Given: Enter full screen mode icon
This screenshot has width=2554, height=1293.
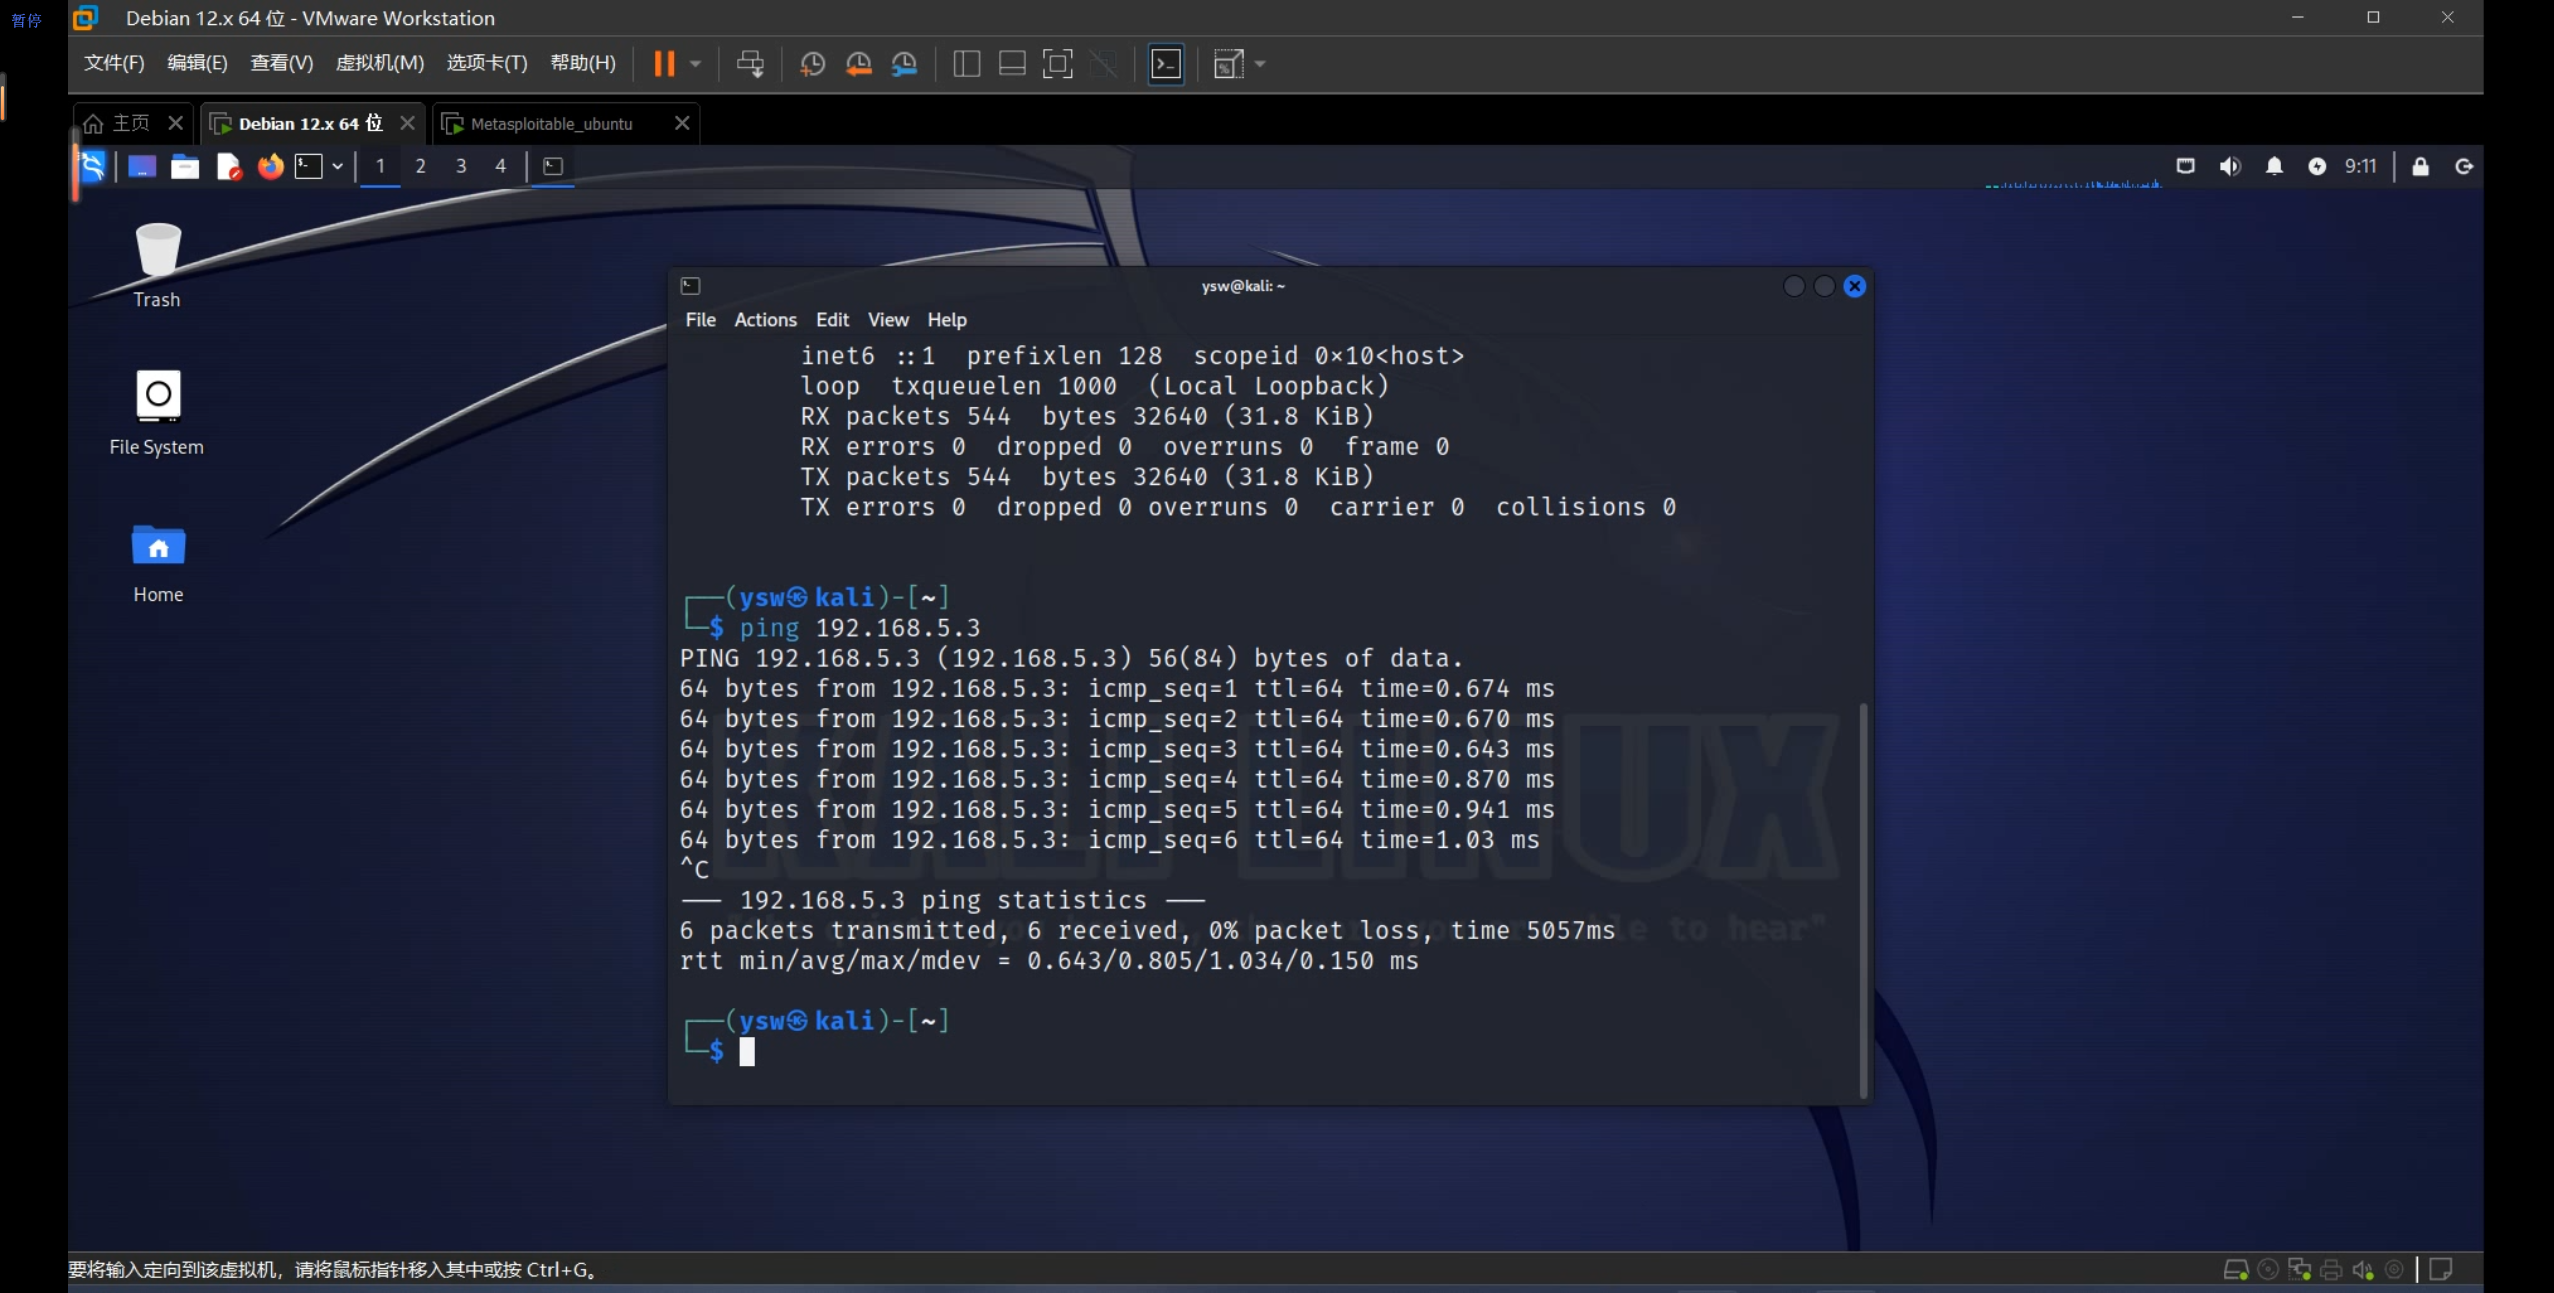Looking at the screenshot, I should pos(1057,64).
